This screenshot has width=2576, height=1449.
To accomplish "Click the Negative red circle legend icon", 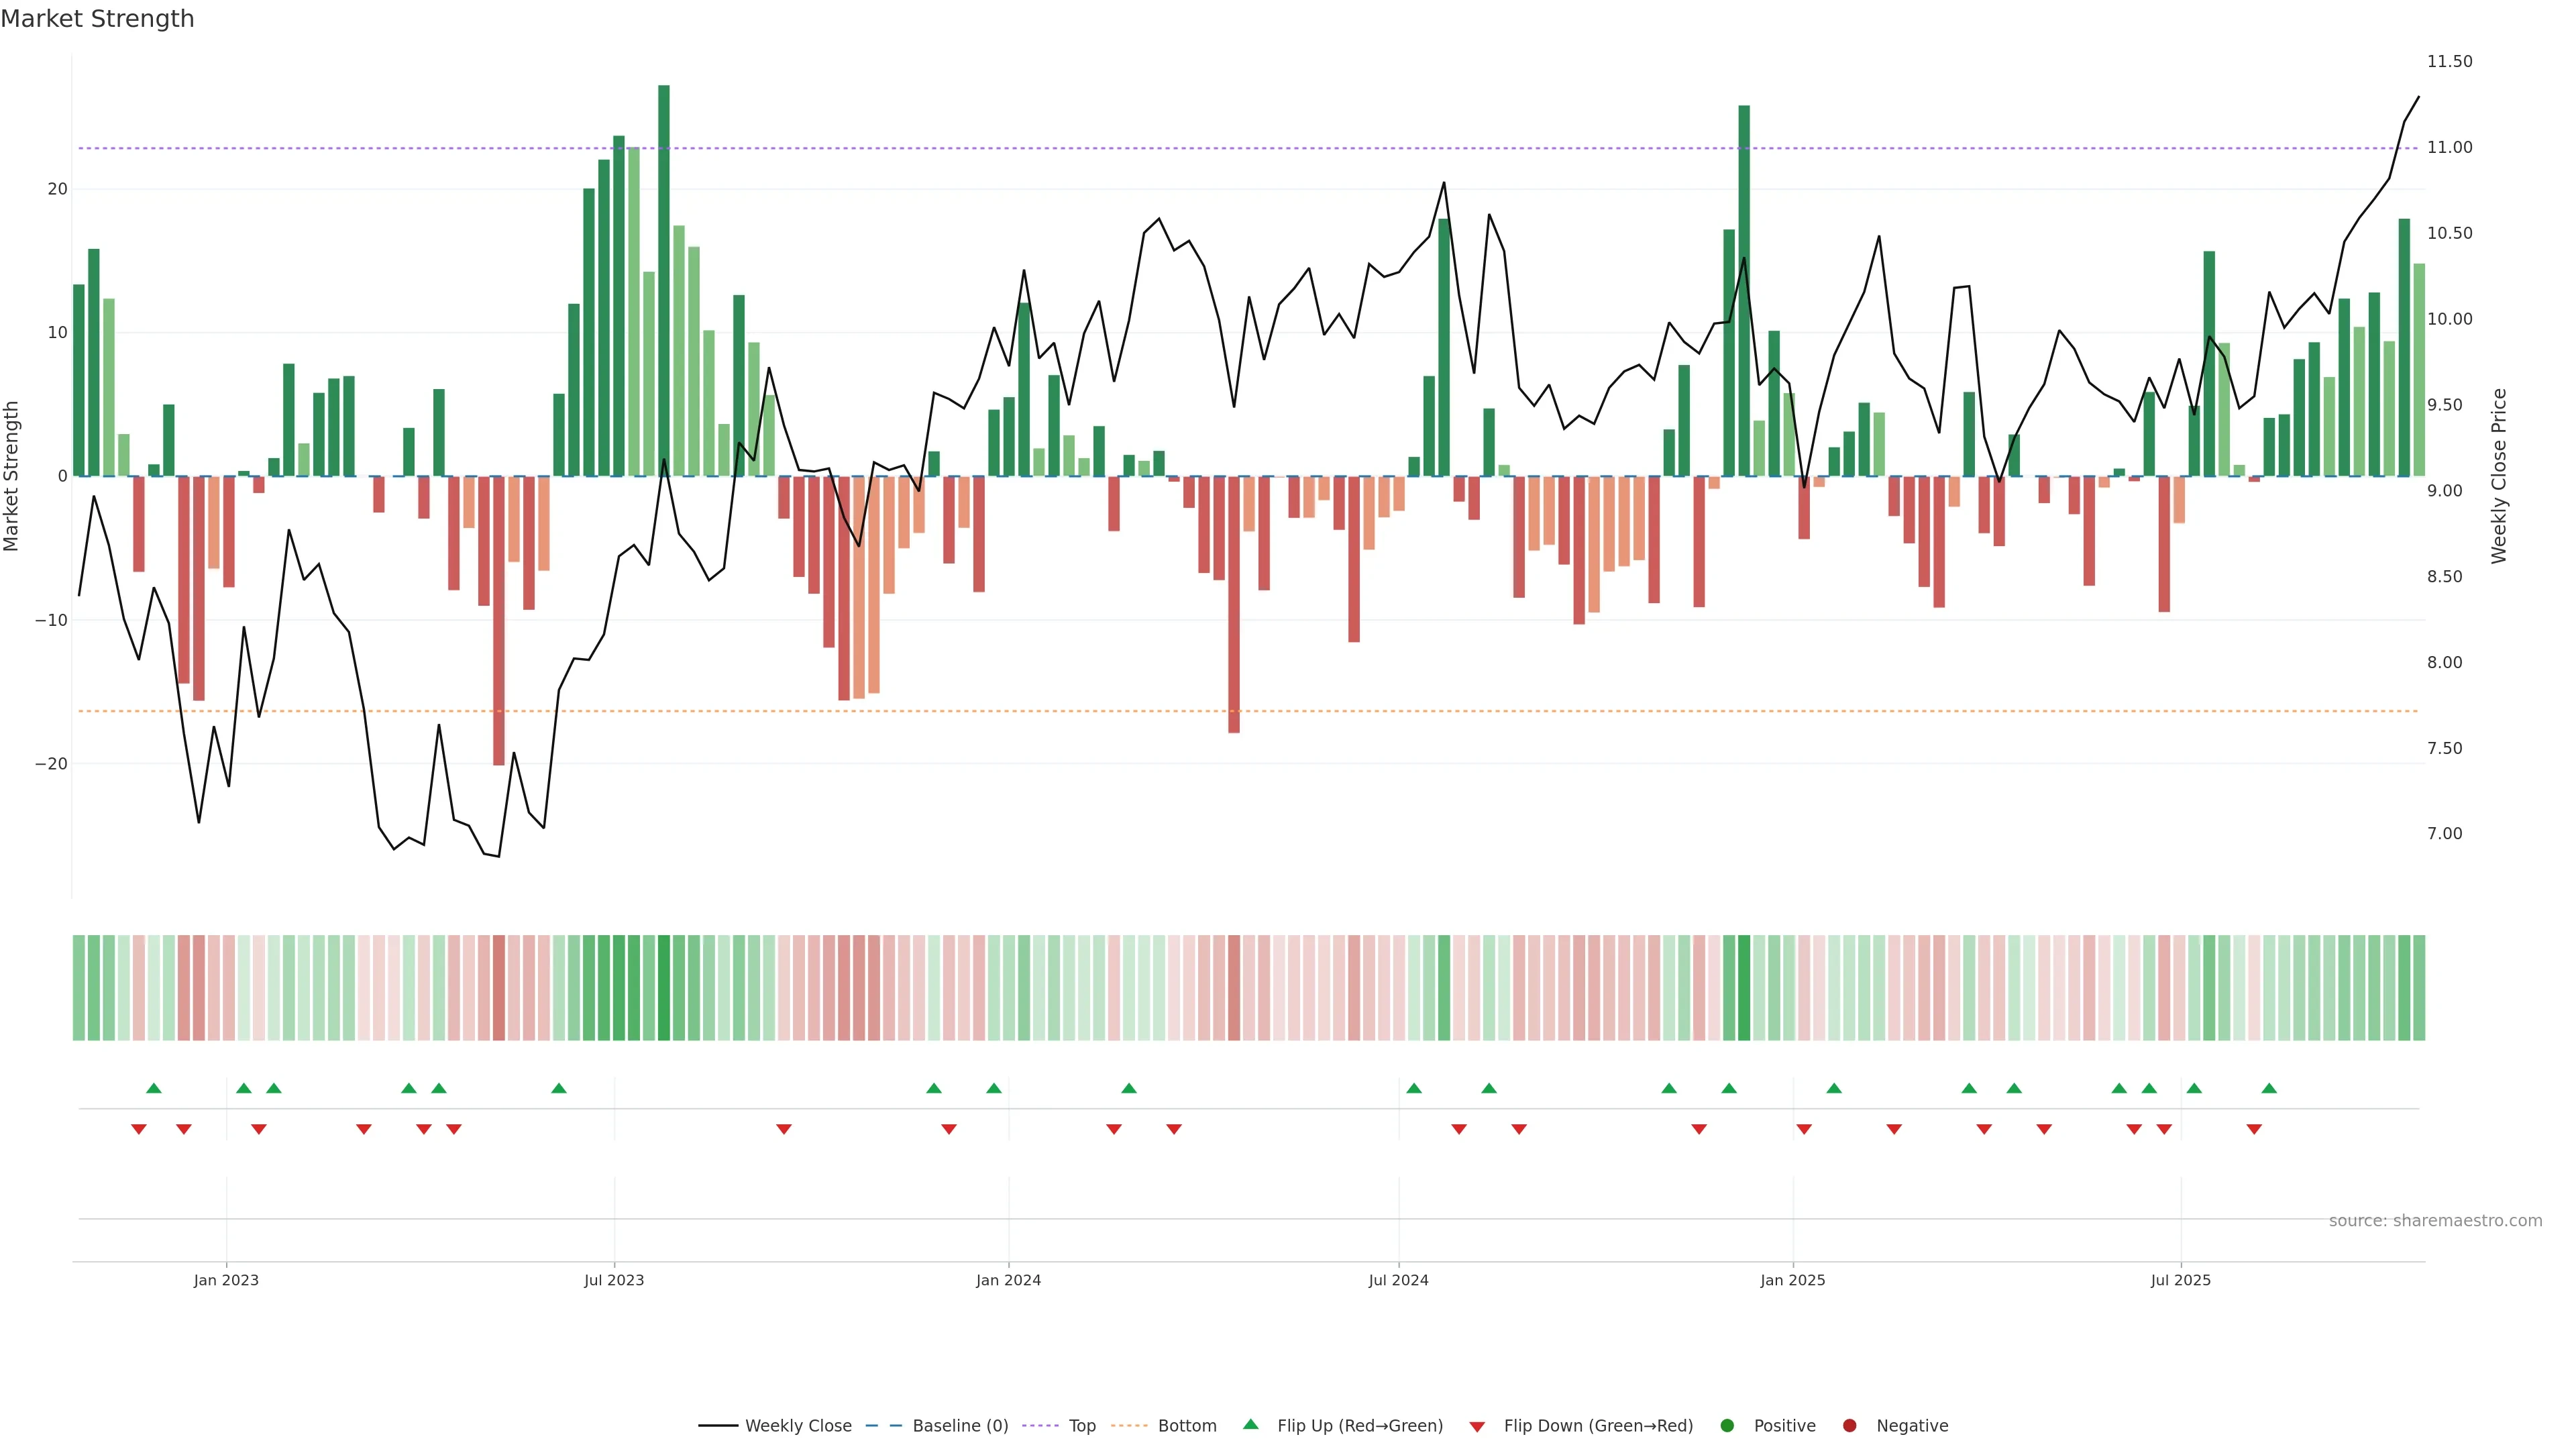I will point(1849,1426).
